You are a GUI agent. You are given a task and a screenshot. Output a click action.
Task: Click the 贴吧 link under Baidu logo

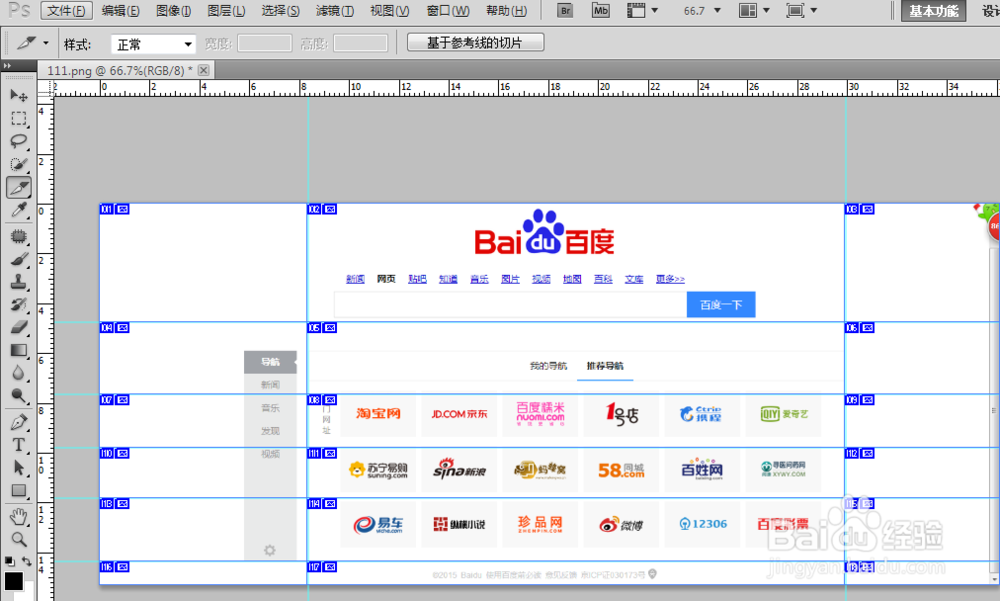pos(417,279)
